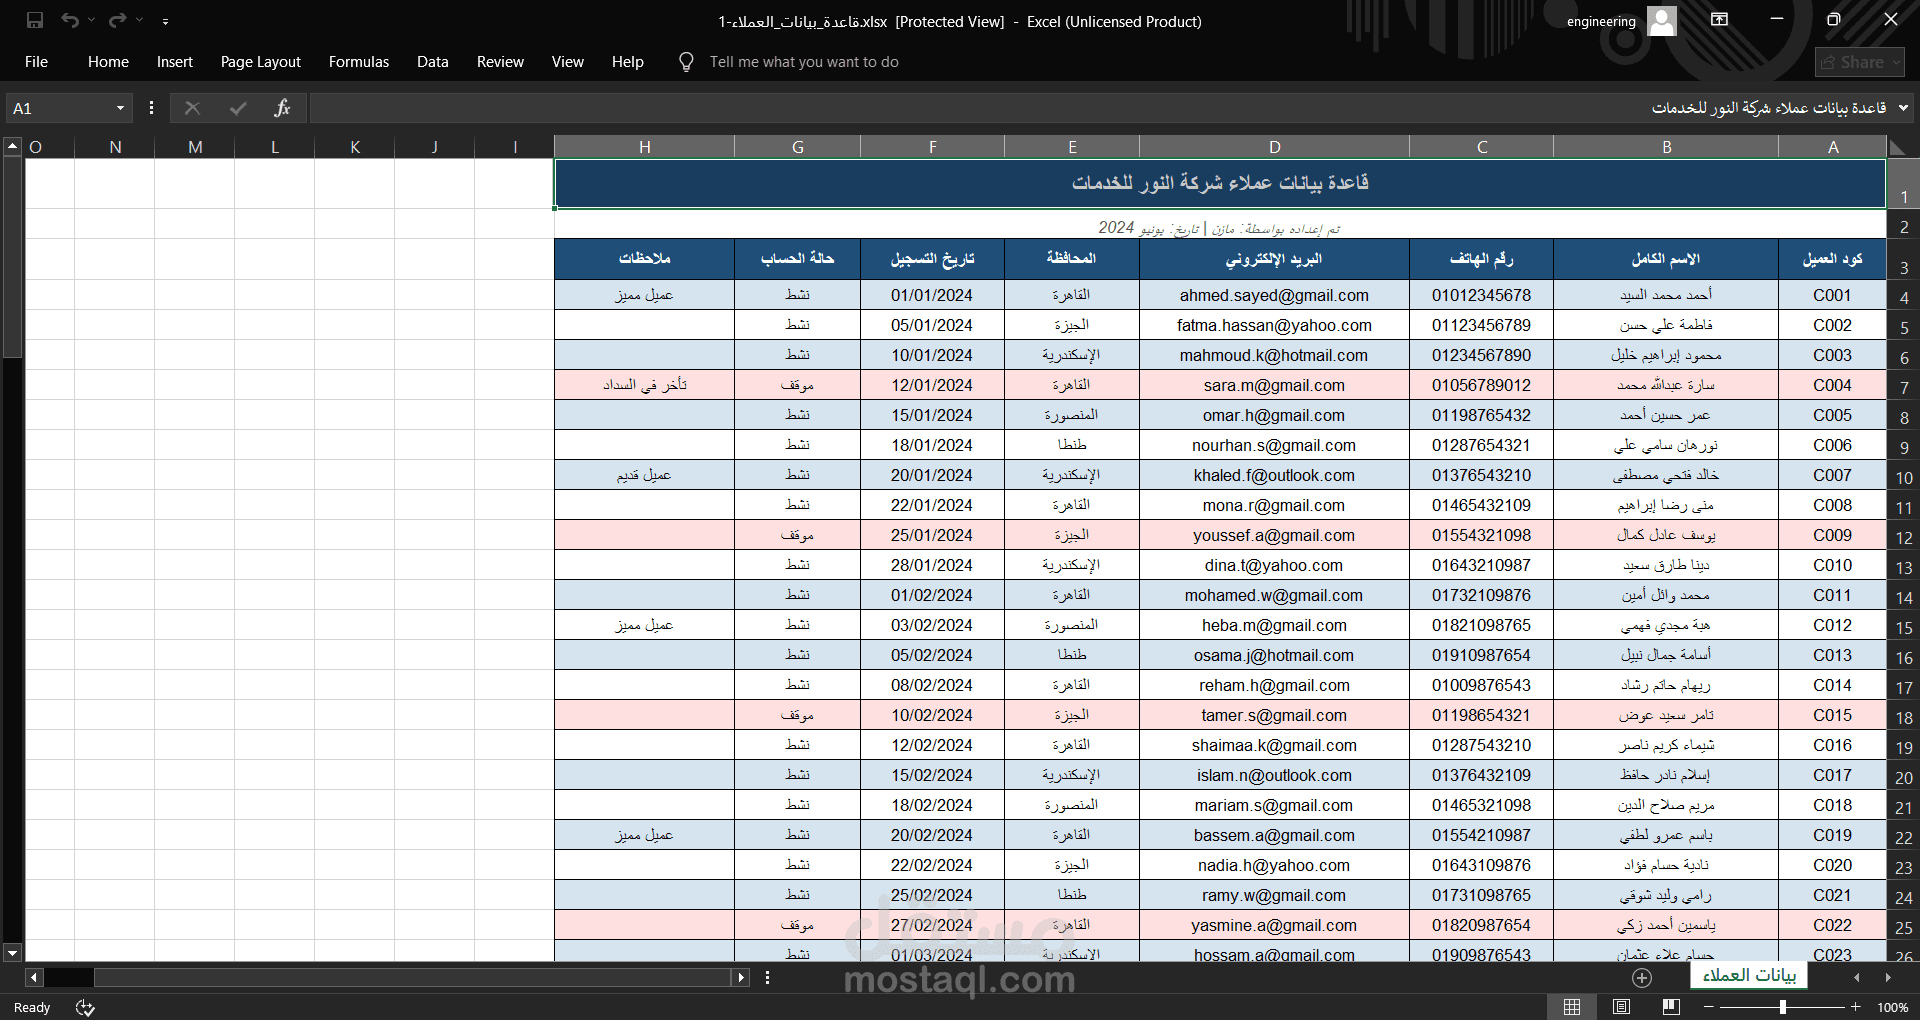Click customer code C015 cell
The width and height of the screenshot is (1920, 1020).
(1832, 715)
